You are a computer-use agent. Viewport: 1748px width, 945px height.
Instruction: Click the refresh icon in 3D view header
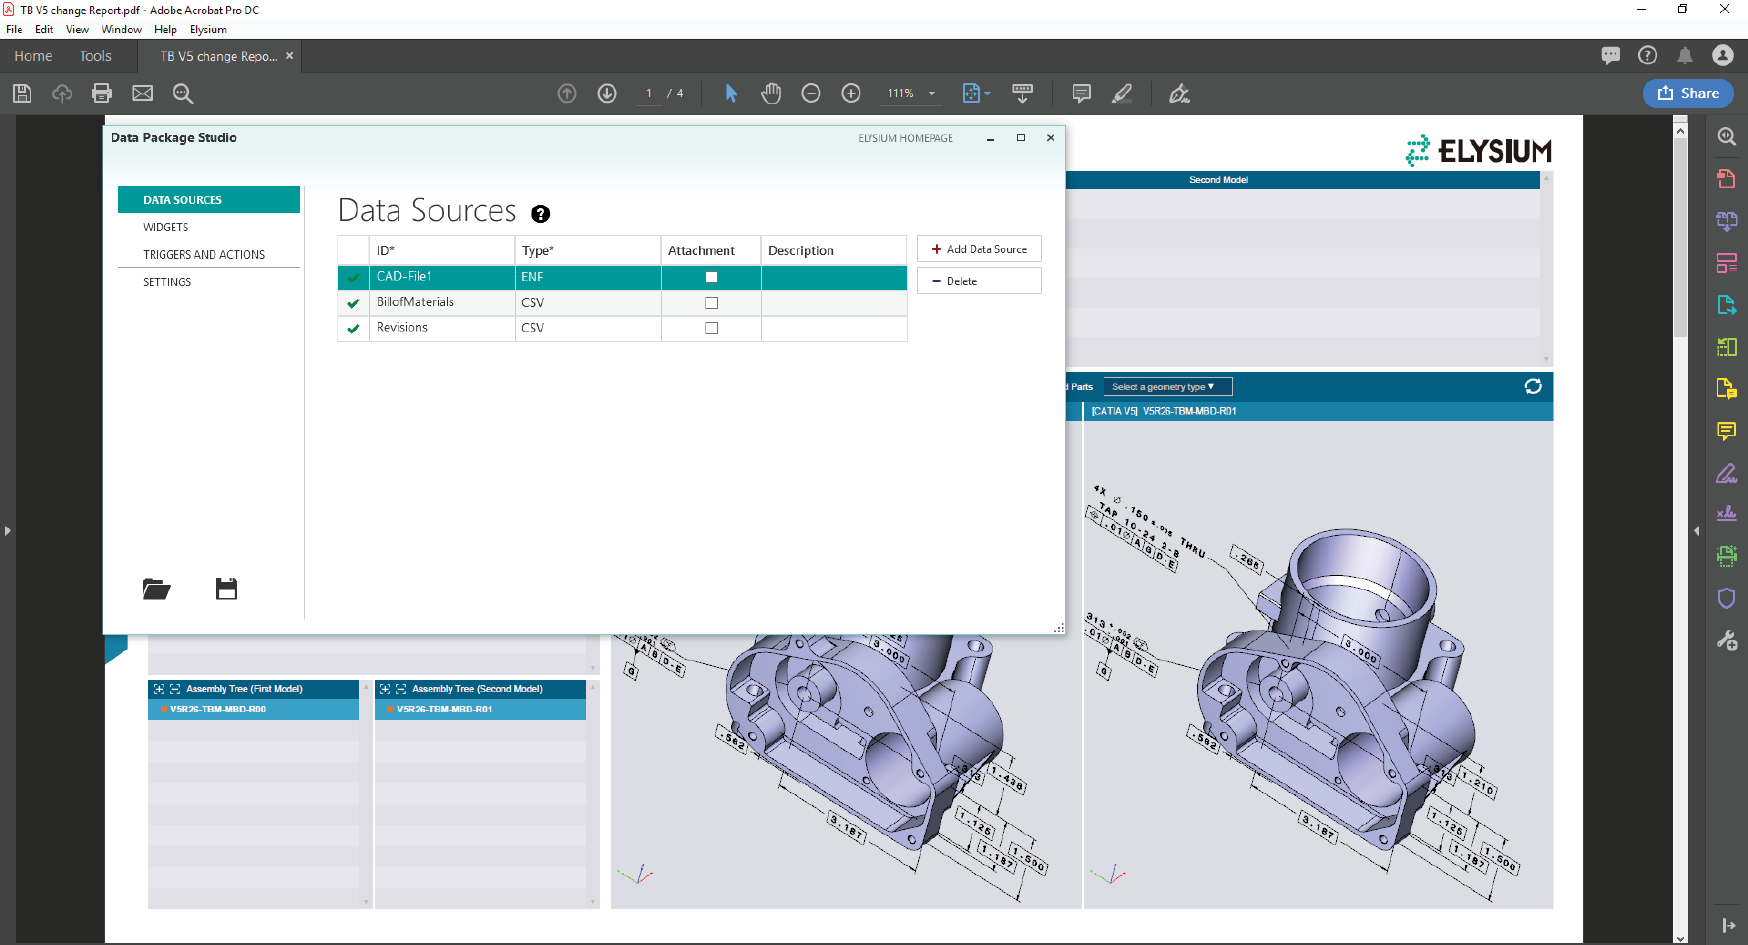click(x=1533, y=387)
